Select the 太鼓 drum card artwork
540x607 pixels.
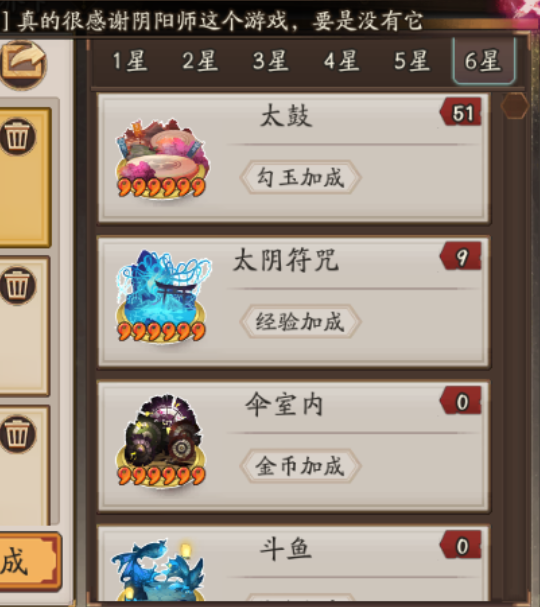[x=162, y=159]
